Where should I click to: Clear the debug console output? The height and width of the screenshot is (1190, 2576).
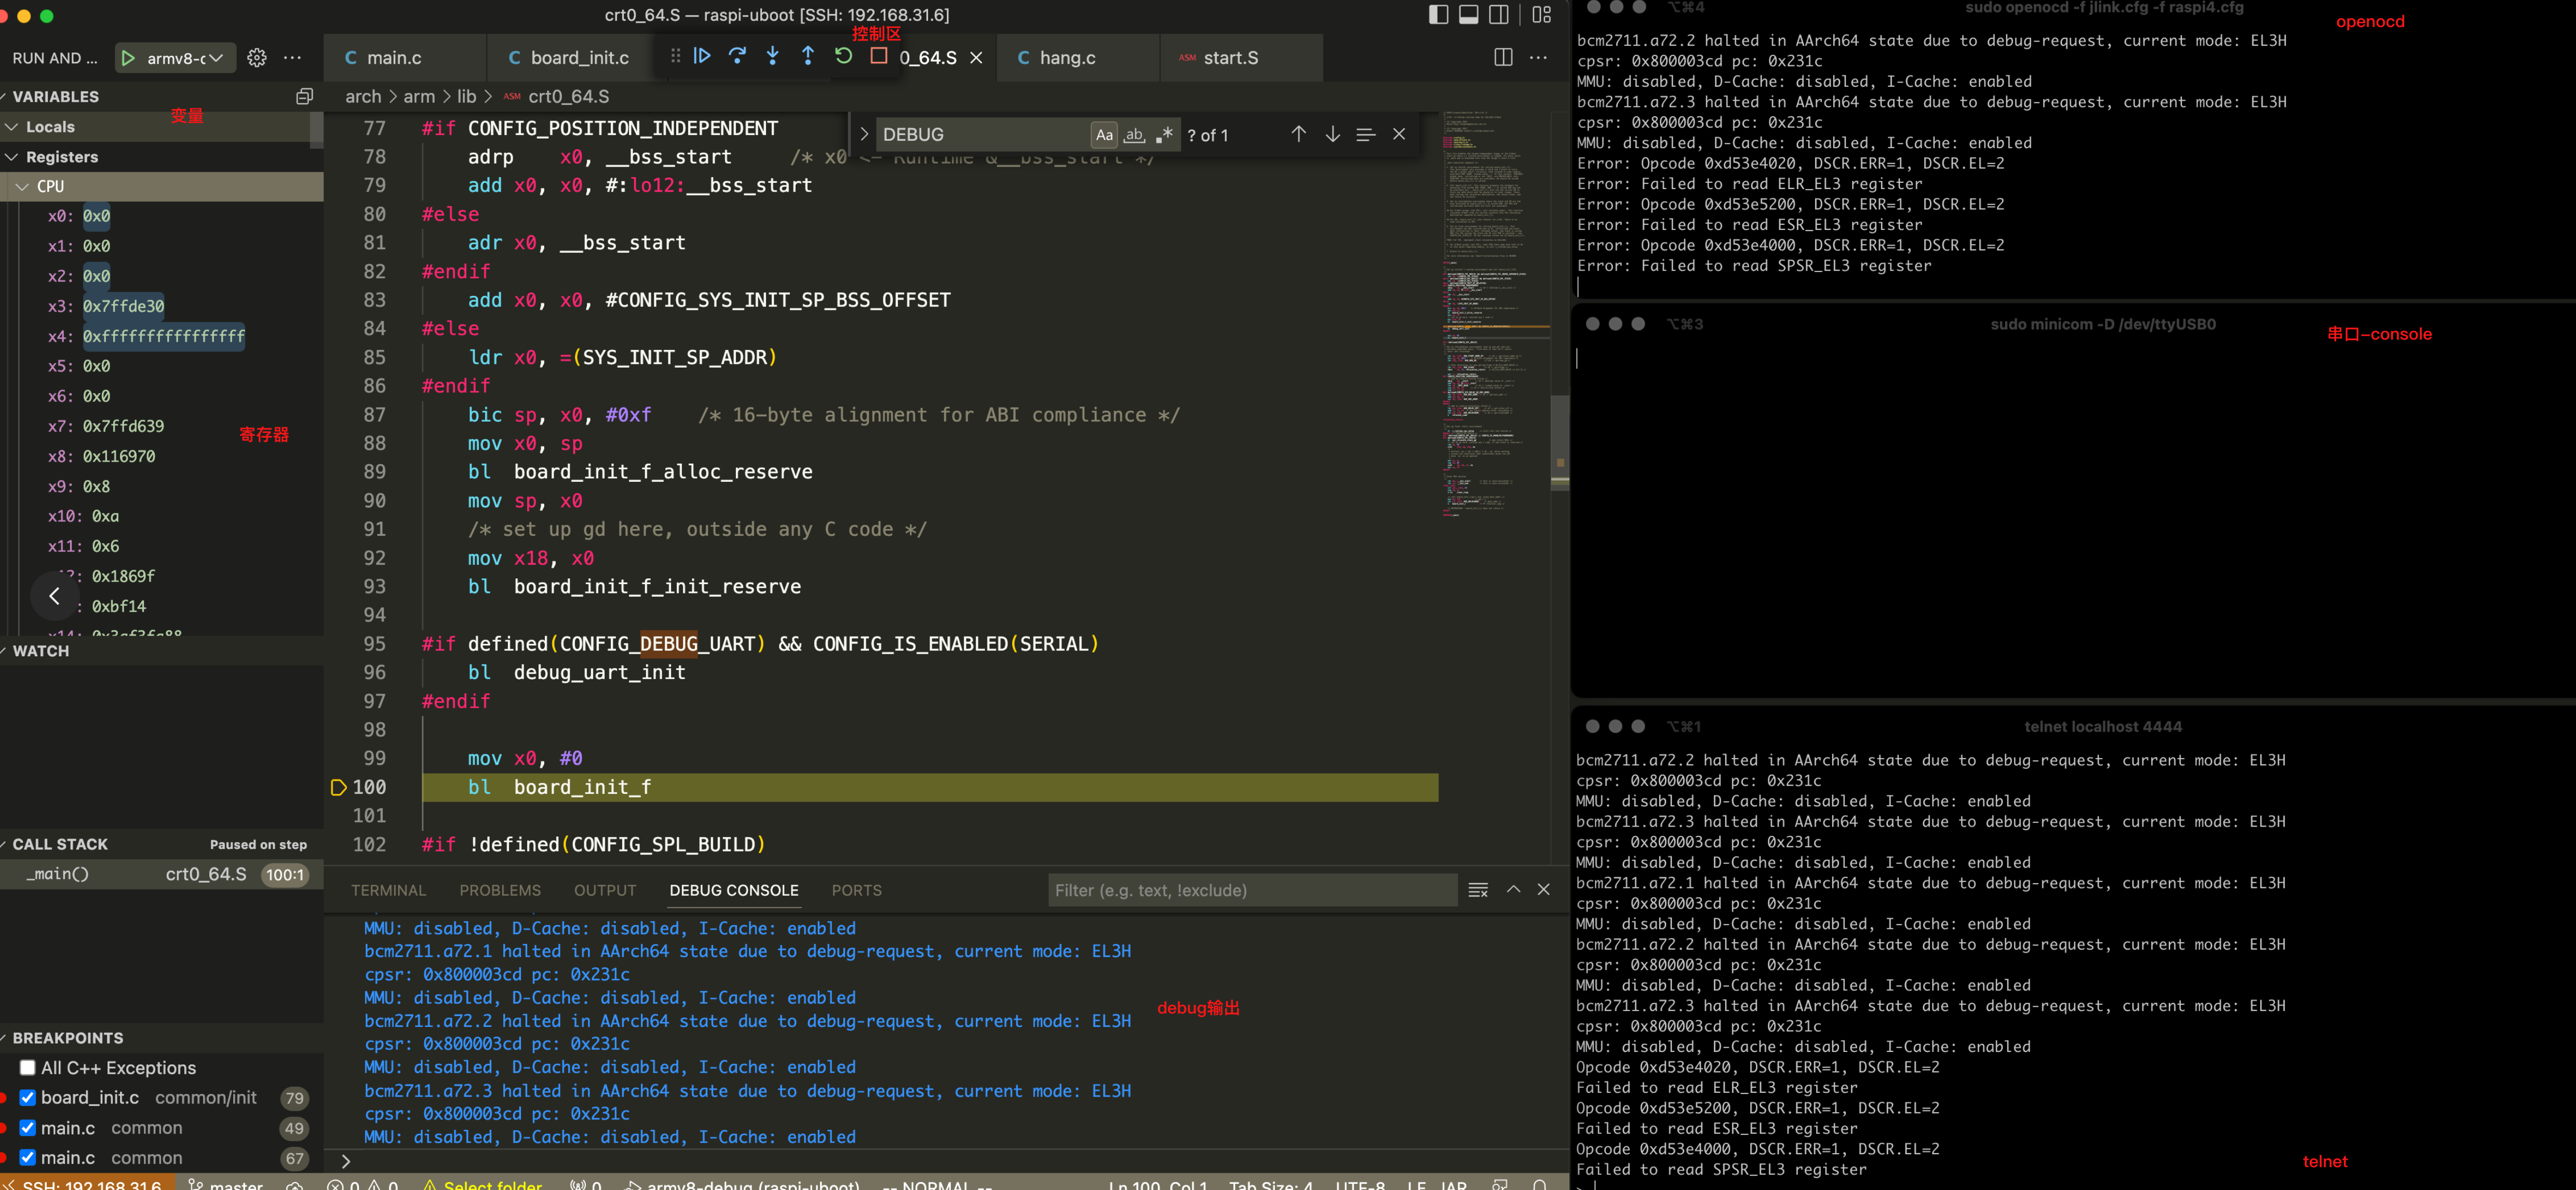pyautogui.click(x=1477, y=890)
